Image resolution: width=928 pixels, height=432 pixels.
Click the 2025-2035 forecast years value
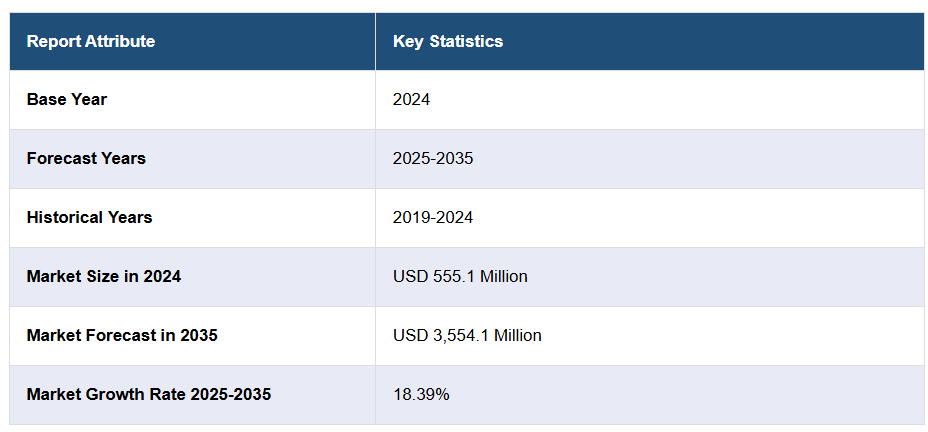[x=433, y=158]
